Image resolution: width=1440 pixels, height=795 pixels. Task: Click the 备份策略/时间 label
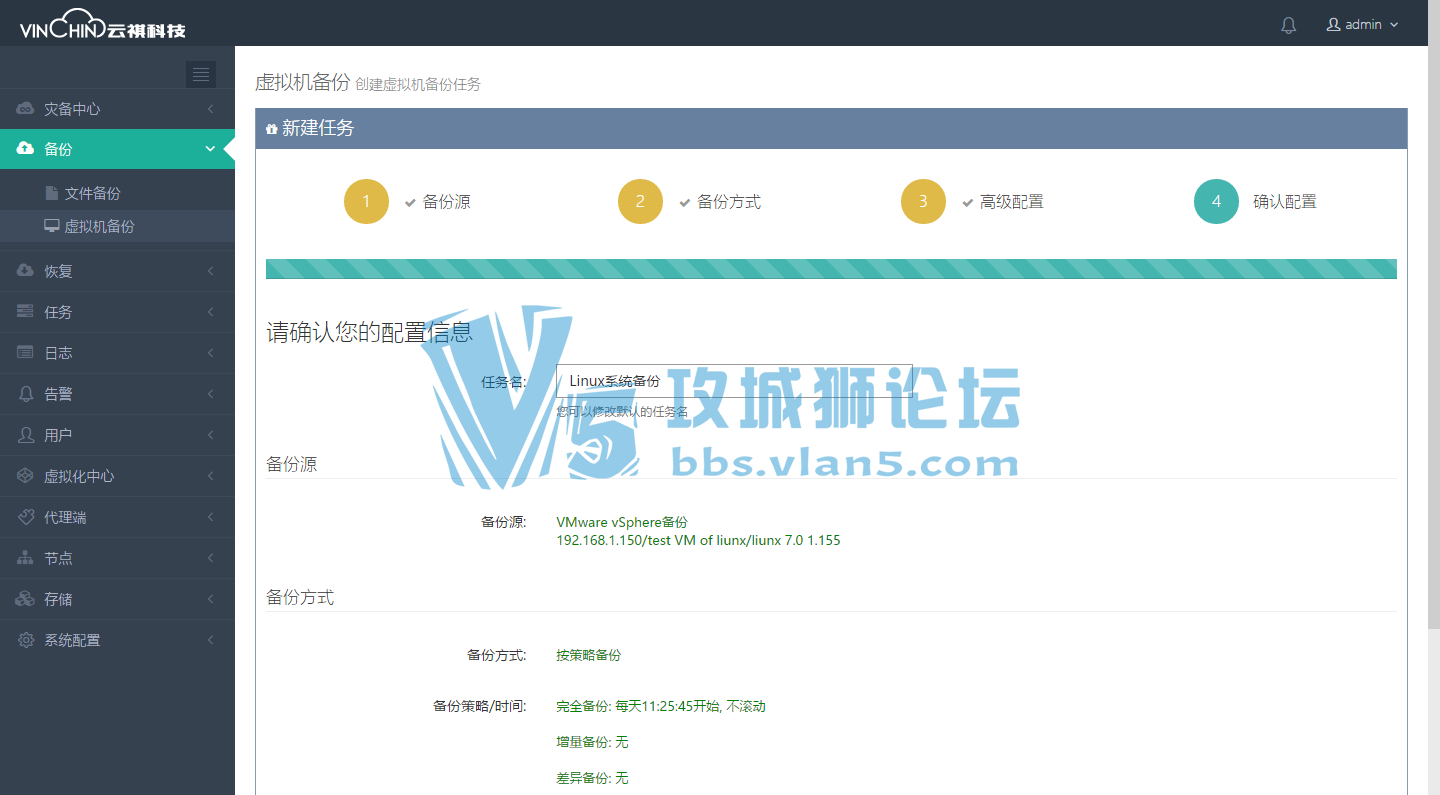(479, 706)
